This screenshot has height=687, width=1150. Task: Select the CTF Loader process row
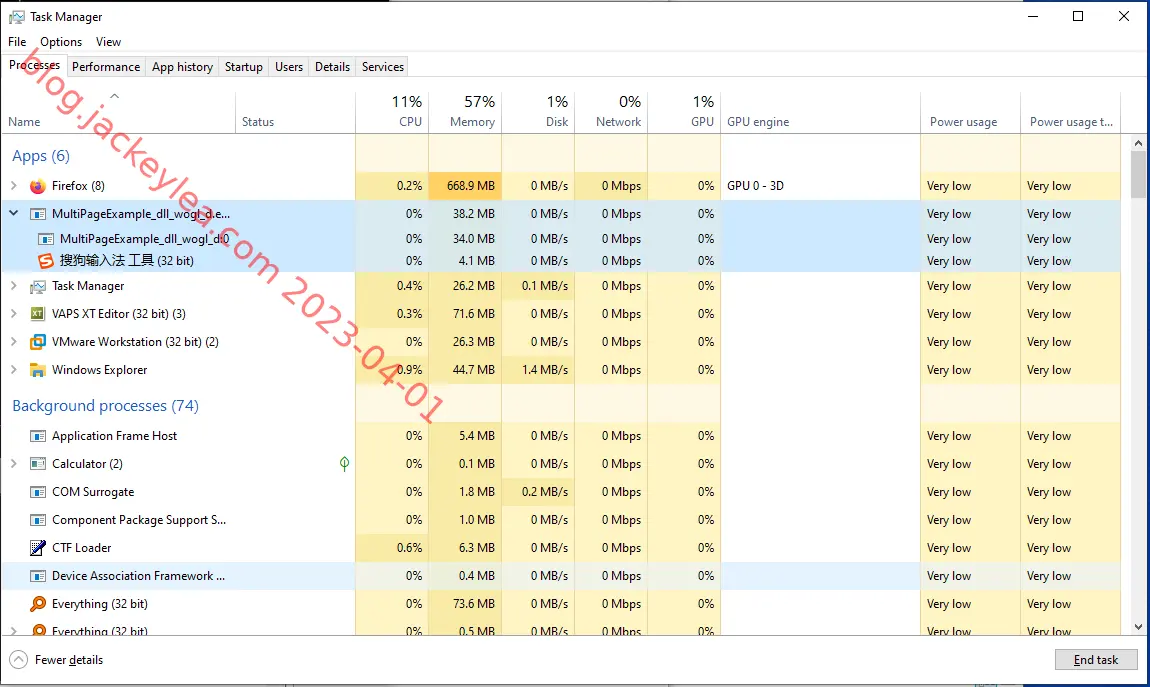point(561,548)
